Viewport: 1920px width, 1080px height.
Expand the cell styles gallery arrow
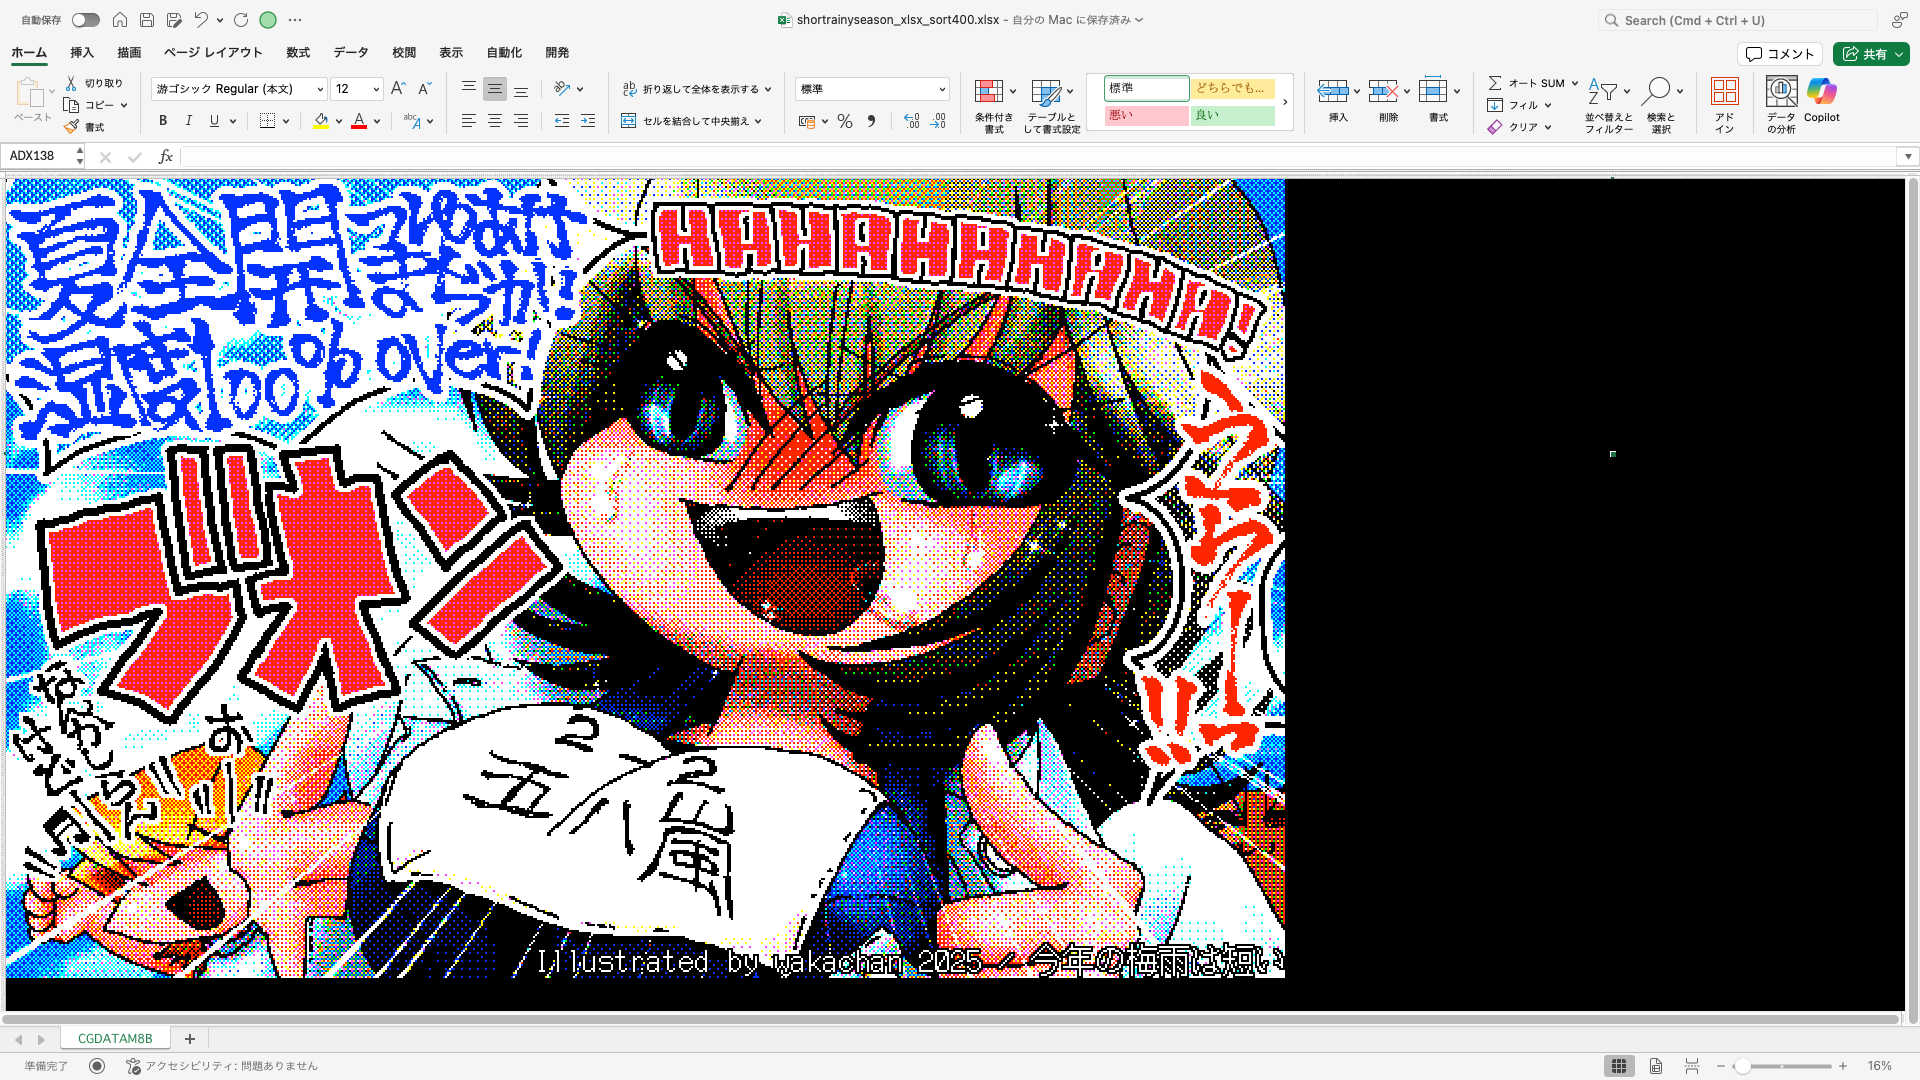pos(1285,102)
